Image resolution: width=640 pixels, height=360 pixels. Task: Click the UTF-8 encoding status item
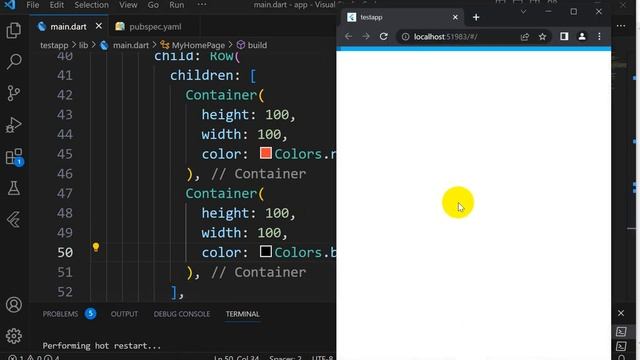(x=323, y=358)
